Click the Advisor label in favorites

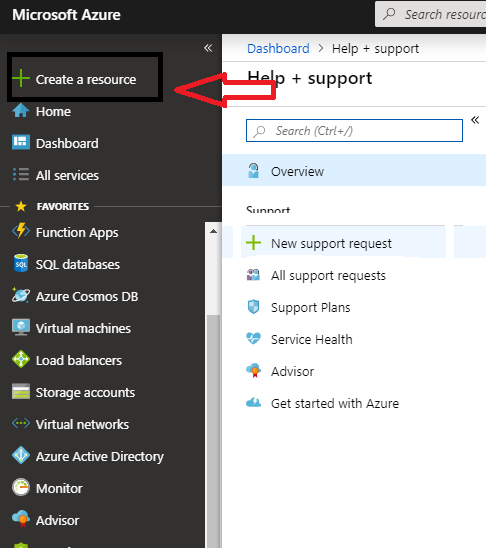[58, 520]
